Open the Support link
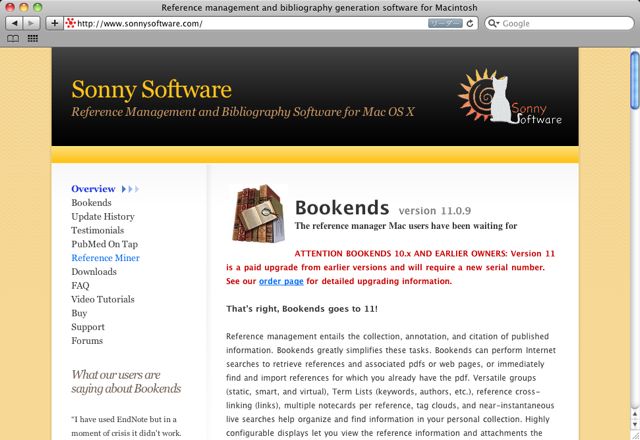 click(x=88, y=327)
